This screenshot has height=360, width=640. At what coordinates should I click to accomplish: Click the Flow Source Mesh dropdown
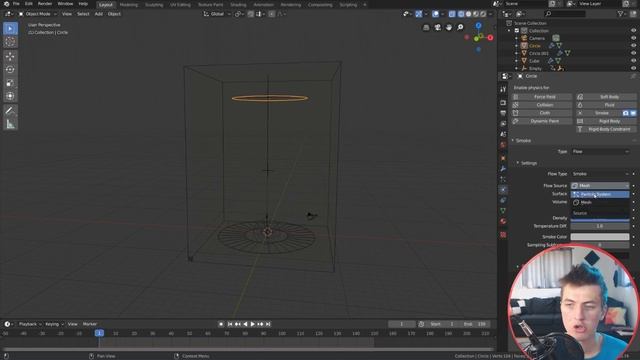(600, 186)
